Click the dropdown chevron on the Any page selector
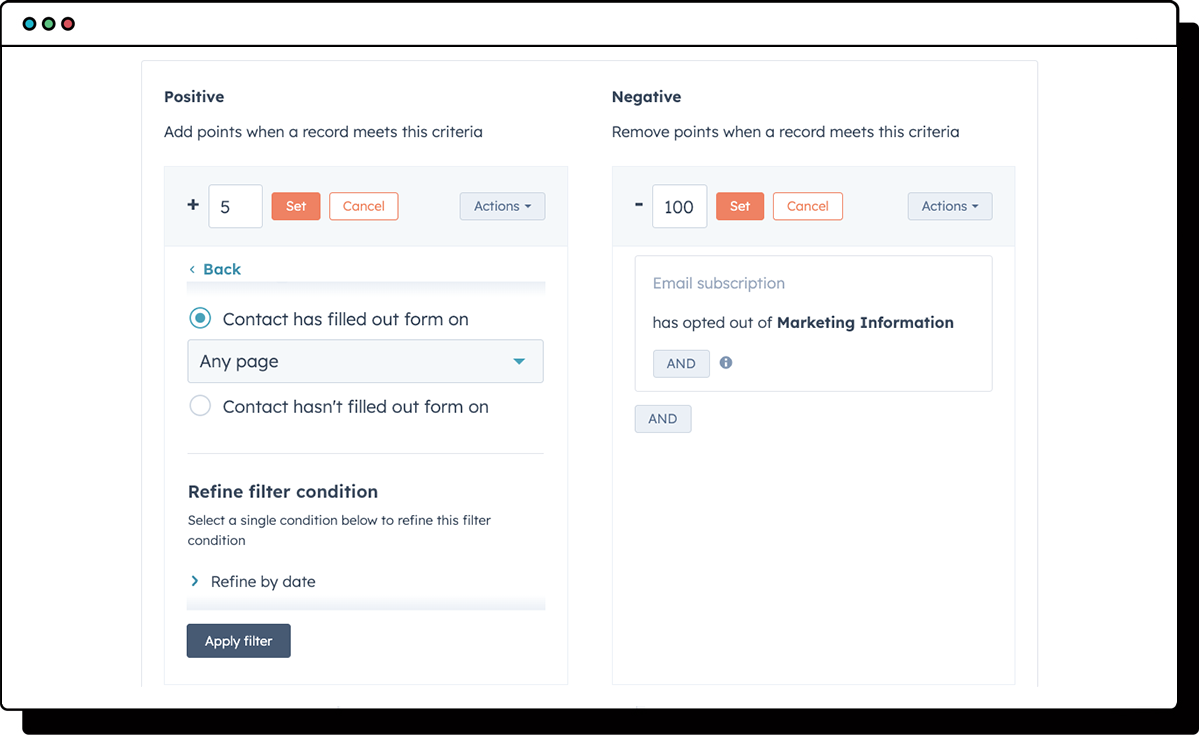1199x735 pixels. (519, 361)
